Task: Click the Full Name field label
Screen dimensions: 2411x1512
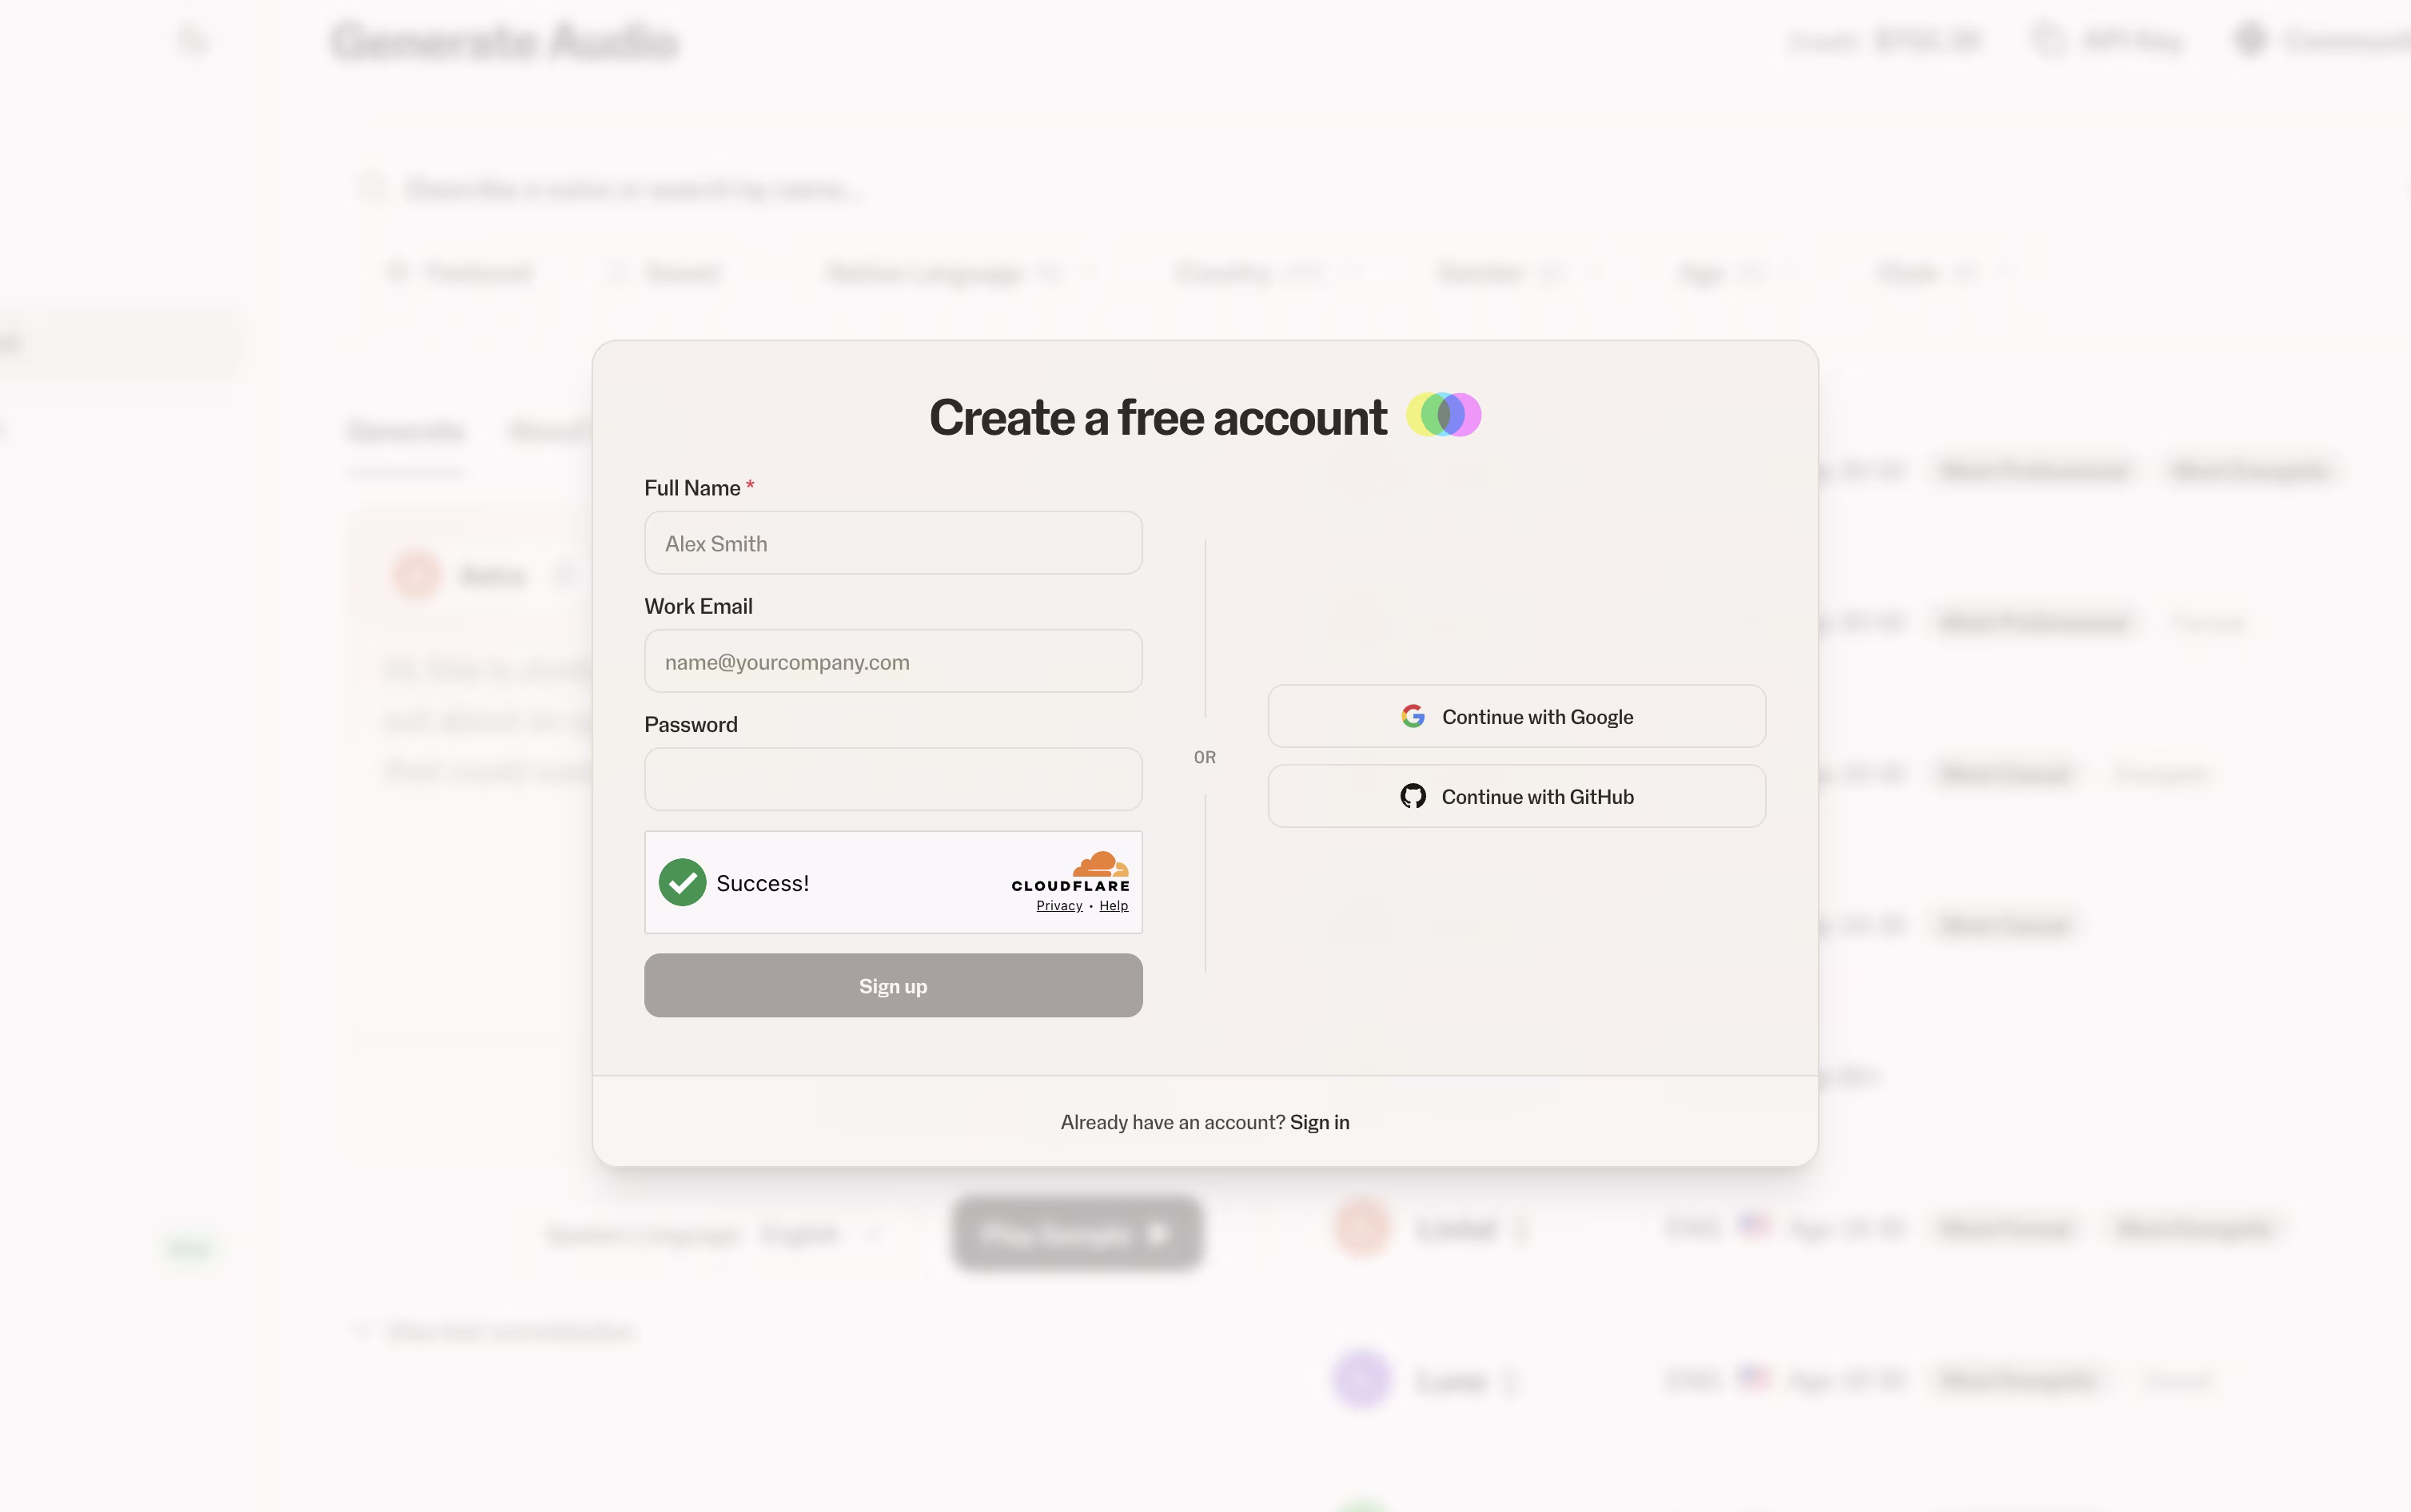Action: click(x=692, y=488)
